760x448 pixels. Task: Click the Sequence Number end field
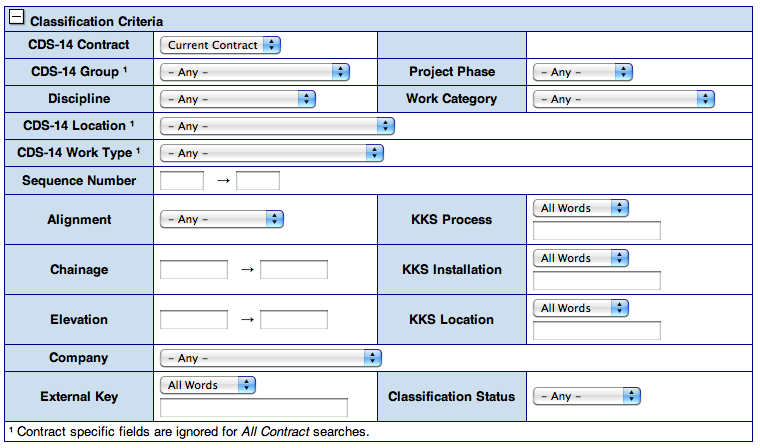(257, 181)
